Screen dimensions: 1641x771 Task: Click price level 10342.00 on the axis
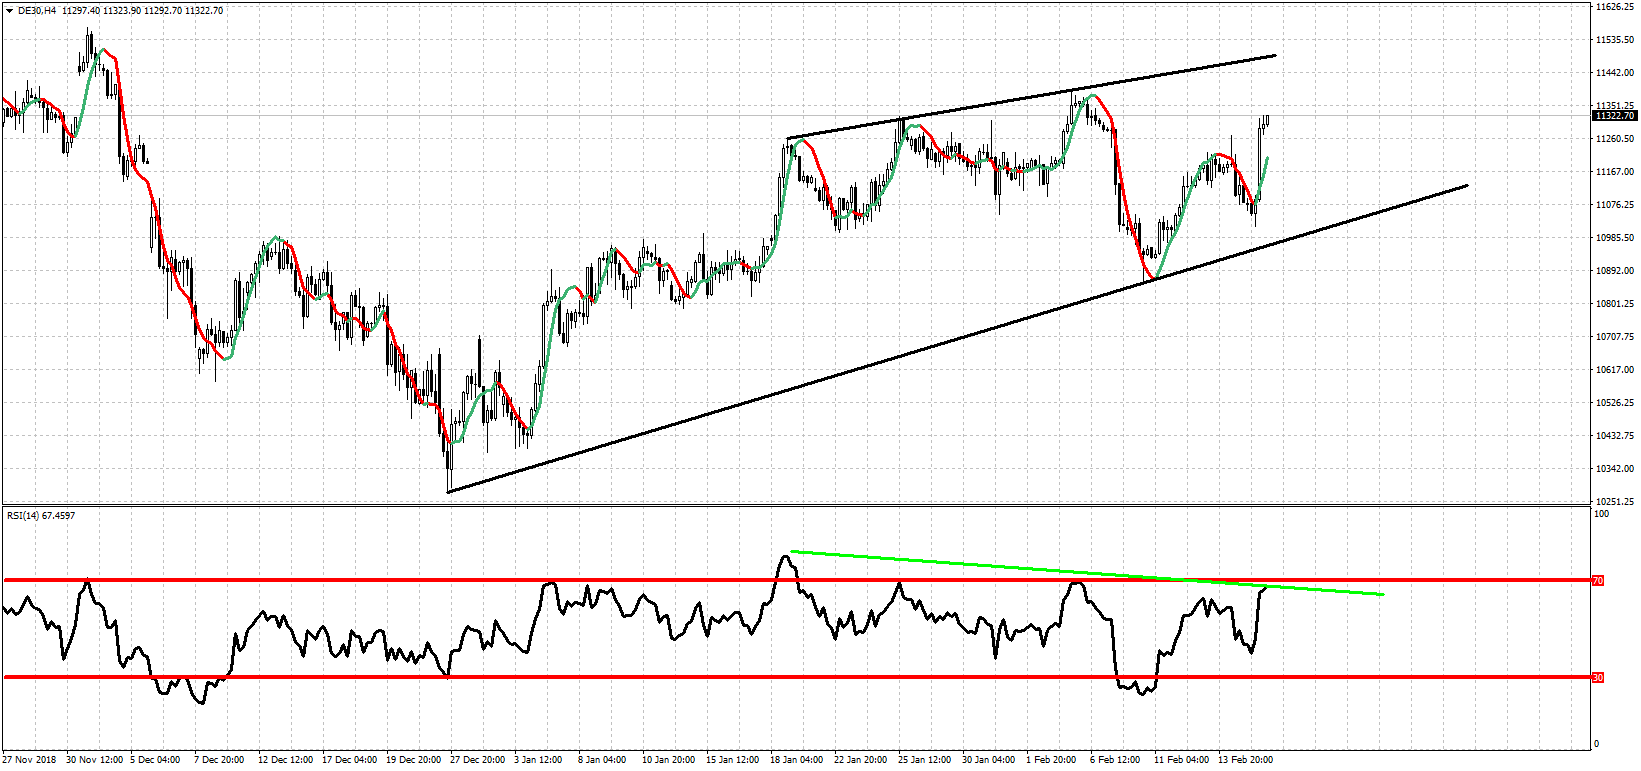tap(1615, 469)
